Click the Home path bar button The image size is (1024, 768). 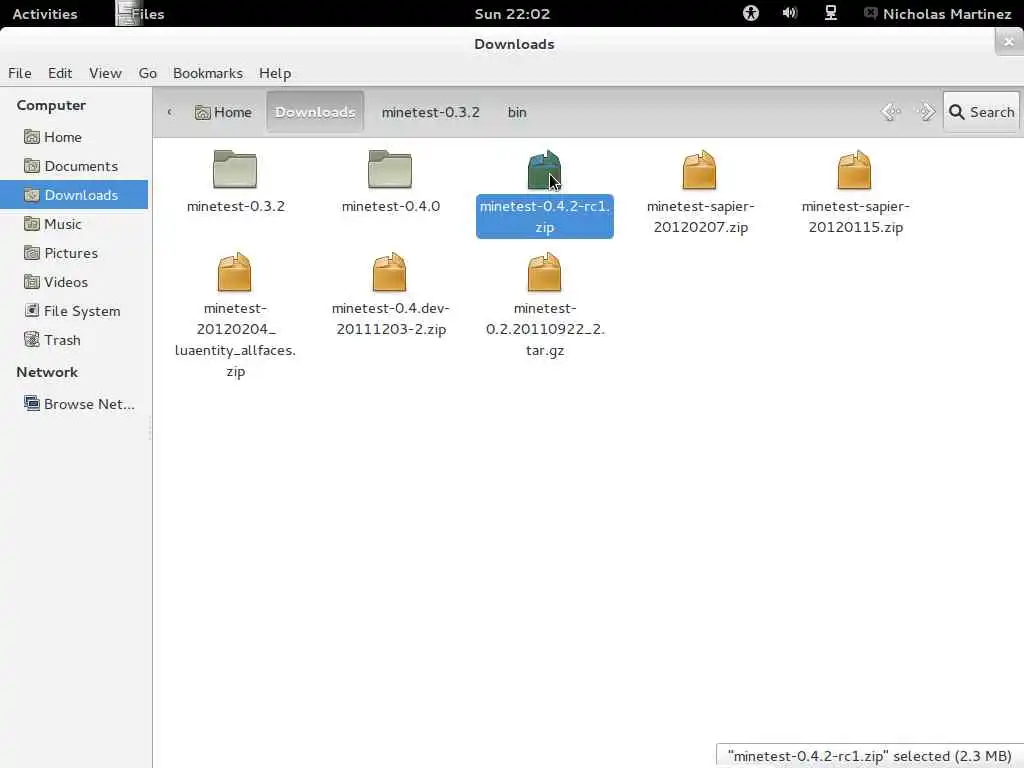(223, 112)
